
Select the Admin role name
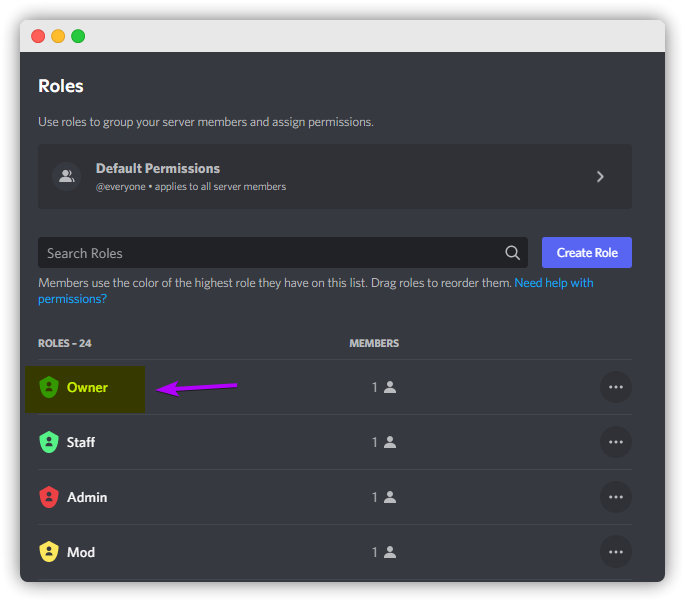pyautogui.click(x=87, y=497)
